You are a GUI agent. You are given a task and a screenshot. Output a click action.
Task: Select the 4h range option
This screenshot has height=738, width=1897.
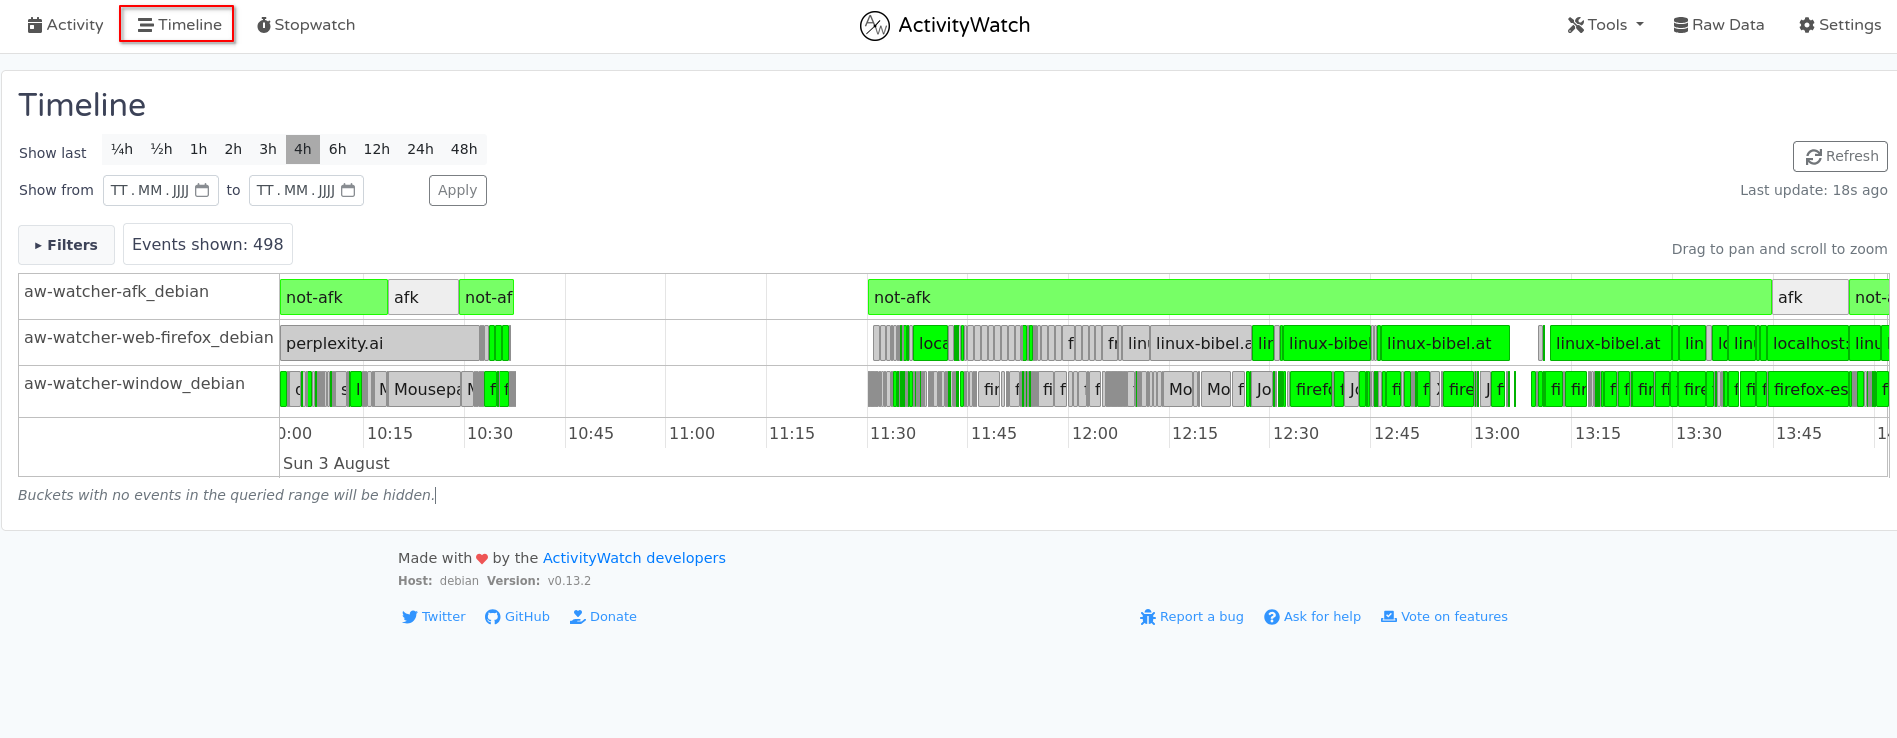[x=303, y=149]
